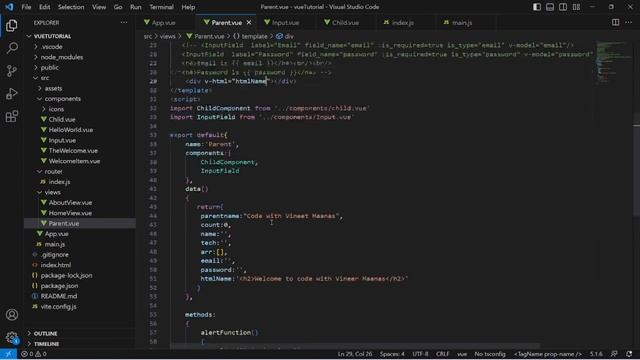Toggle the primary side bar layout icon
The height and width of the screenshot is (360, 640).
pyautogui.click(x=537, y=7)
